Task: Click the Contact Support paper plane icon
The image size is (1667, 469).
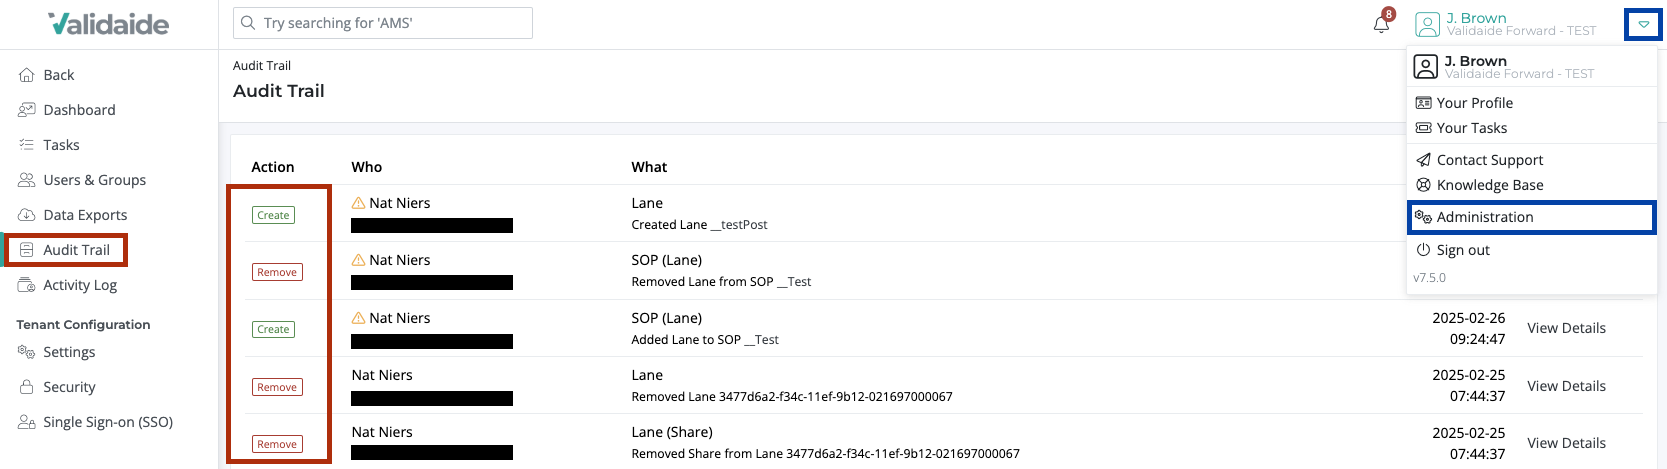Action: click(x=1424, y=160)
